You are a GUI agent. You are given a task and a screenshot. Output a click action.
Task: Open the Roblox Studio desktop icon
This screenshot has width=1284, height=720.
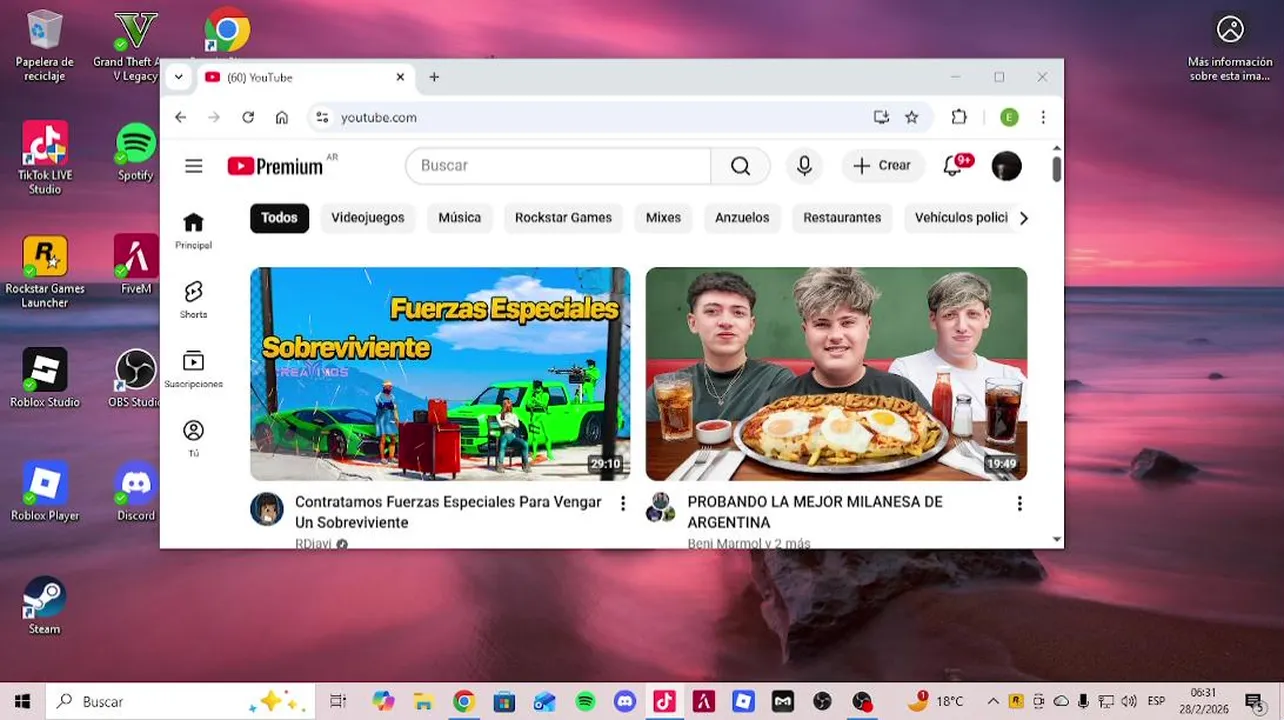[45, 379]
